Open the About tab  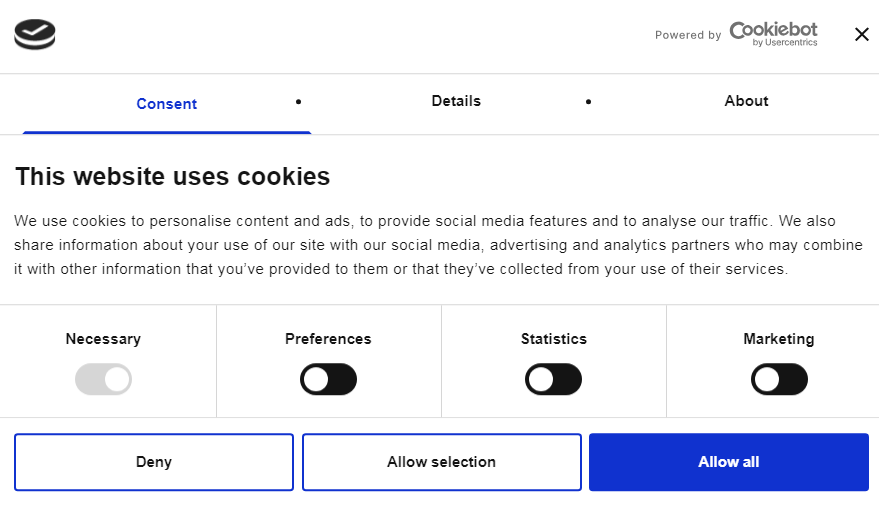[x=746, y=101]
